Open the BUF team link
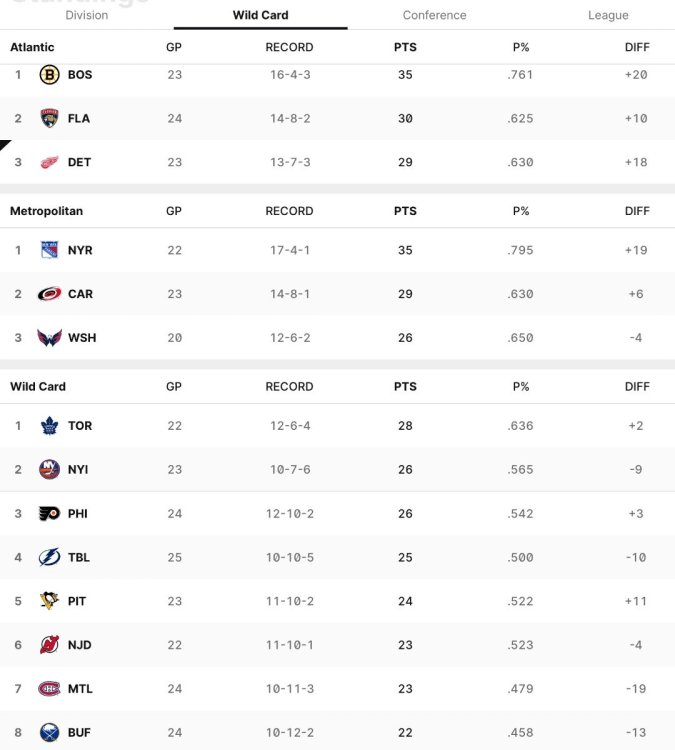The width and height of the screenshot is (675, 750). (x=79, y=733)
